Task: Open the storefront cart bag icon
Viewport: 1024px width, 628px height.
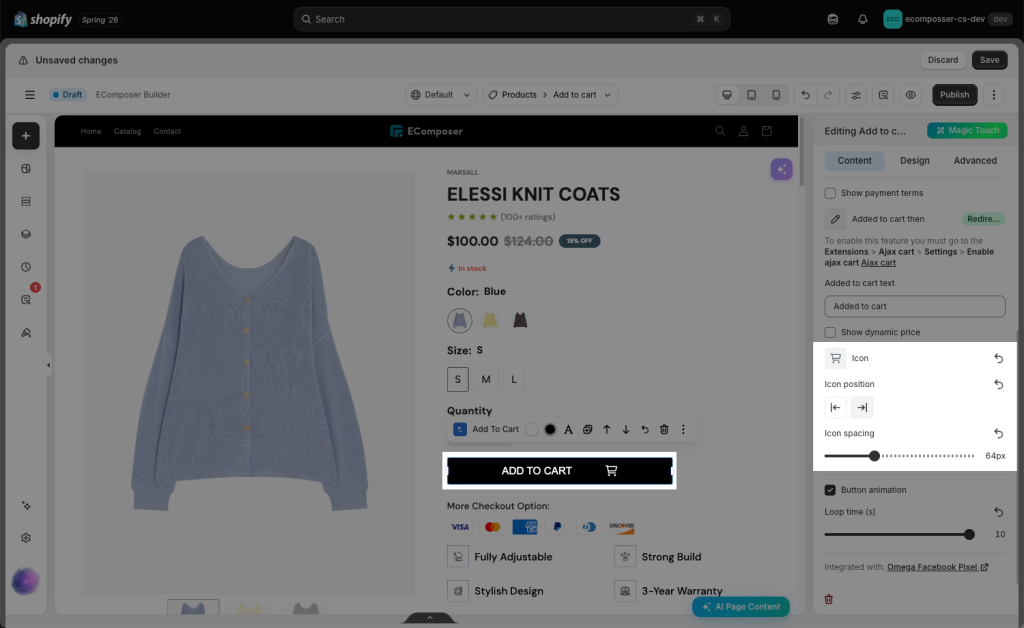Action: [767, 131]
